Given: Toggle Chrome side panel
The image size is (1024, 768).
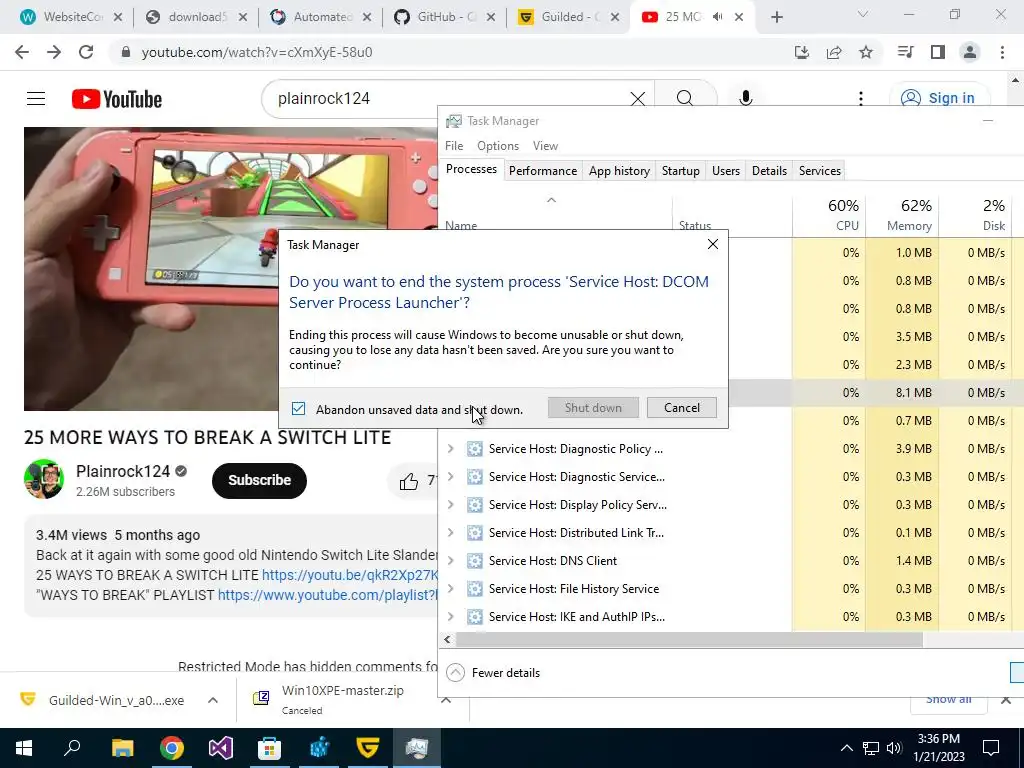Looking at the screenshot, I should (x=938, y=52).
